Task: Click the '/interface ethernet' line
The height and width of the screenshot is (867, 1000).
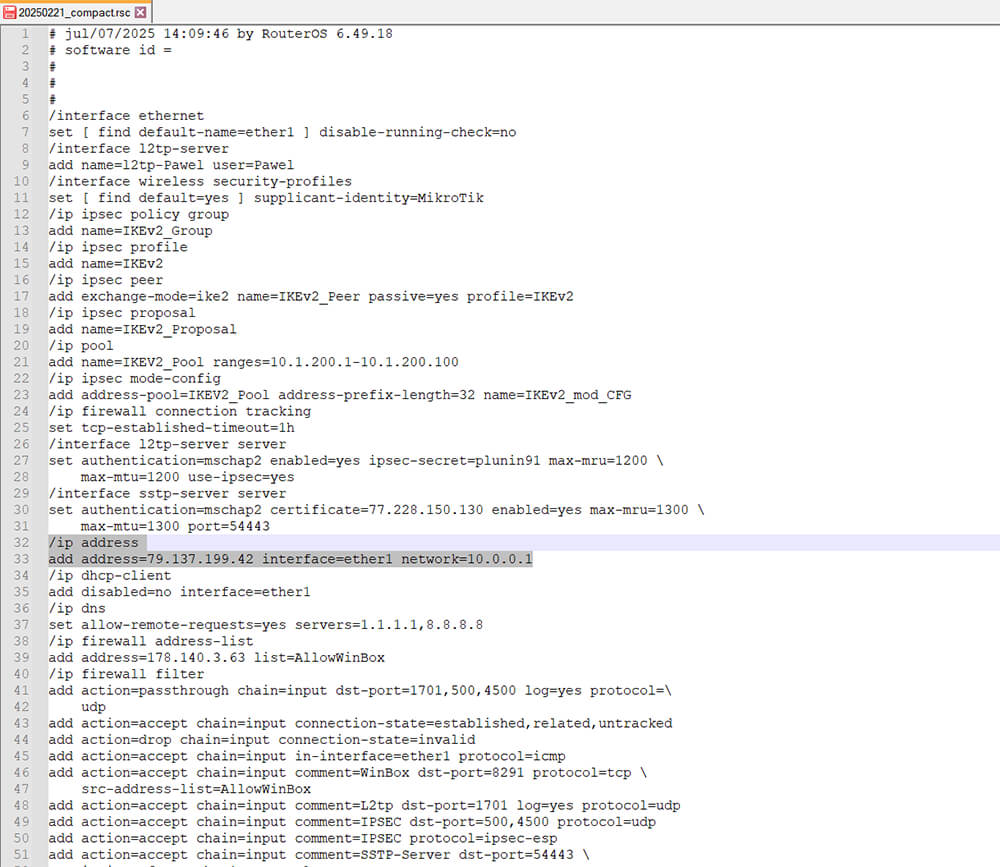Action: click(x=126, y=115)
